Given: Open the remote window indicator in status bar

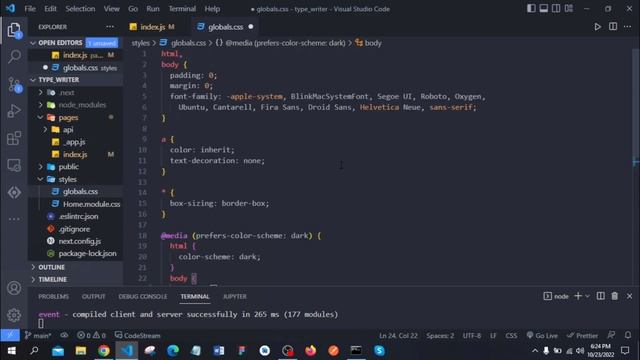Looking at the screenshot, I should [10, 336].
